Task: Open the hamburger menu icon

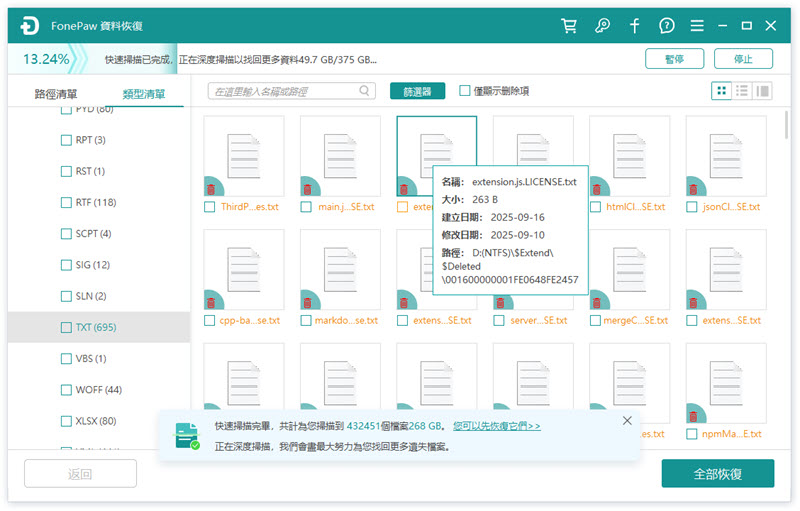Action: click(697, 25)
